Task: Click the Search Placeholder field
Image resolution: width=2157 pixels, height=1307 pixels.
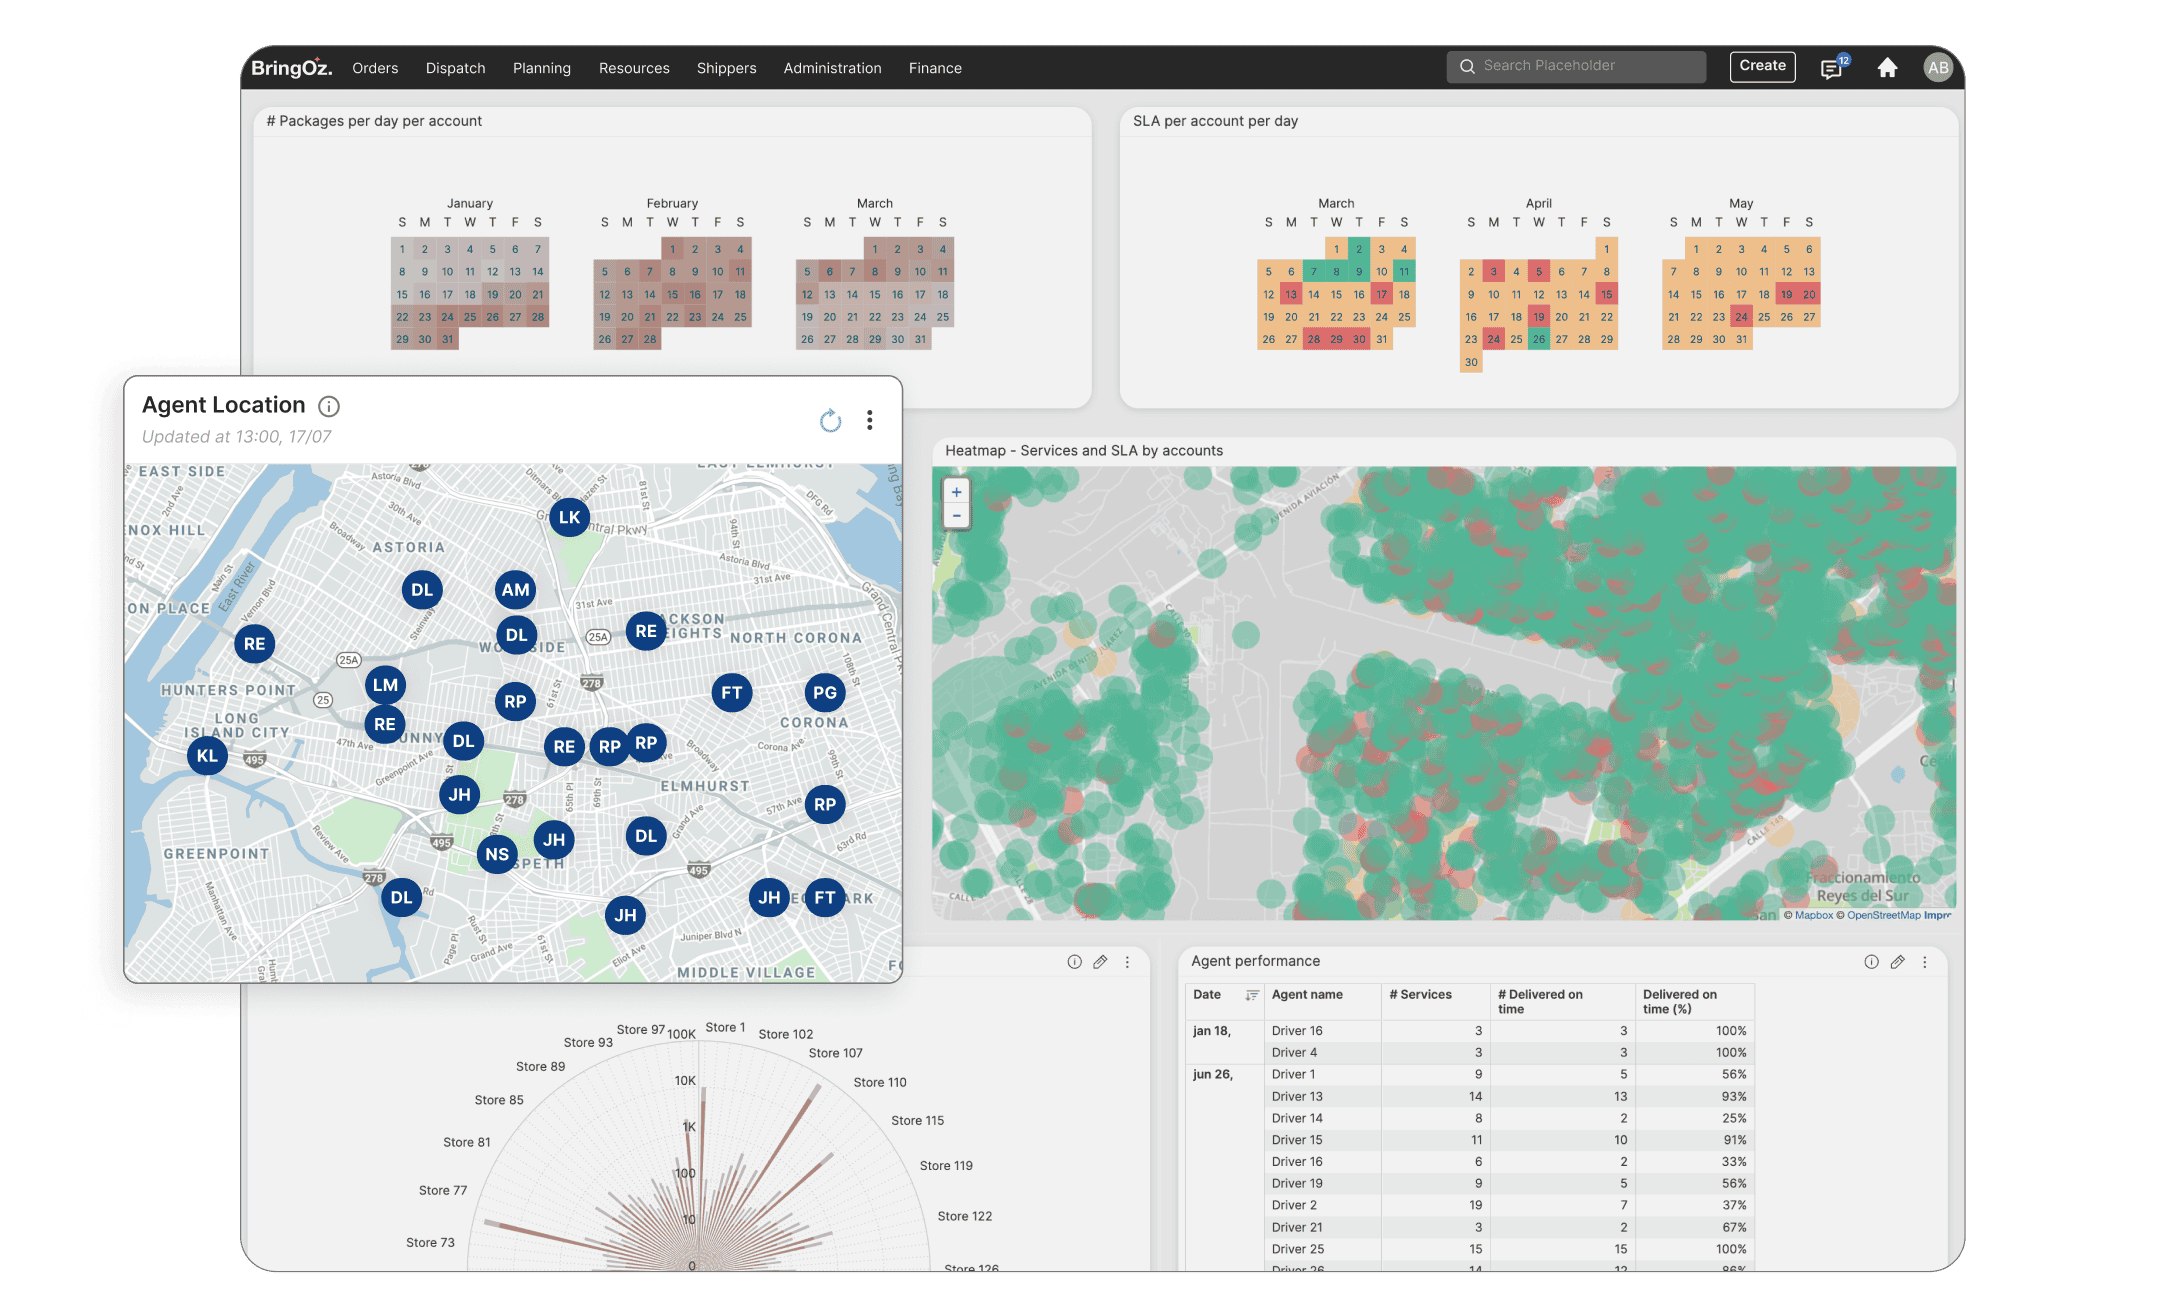Action: click(x=1576, y=66)
